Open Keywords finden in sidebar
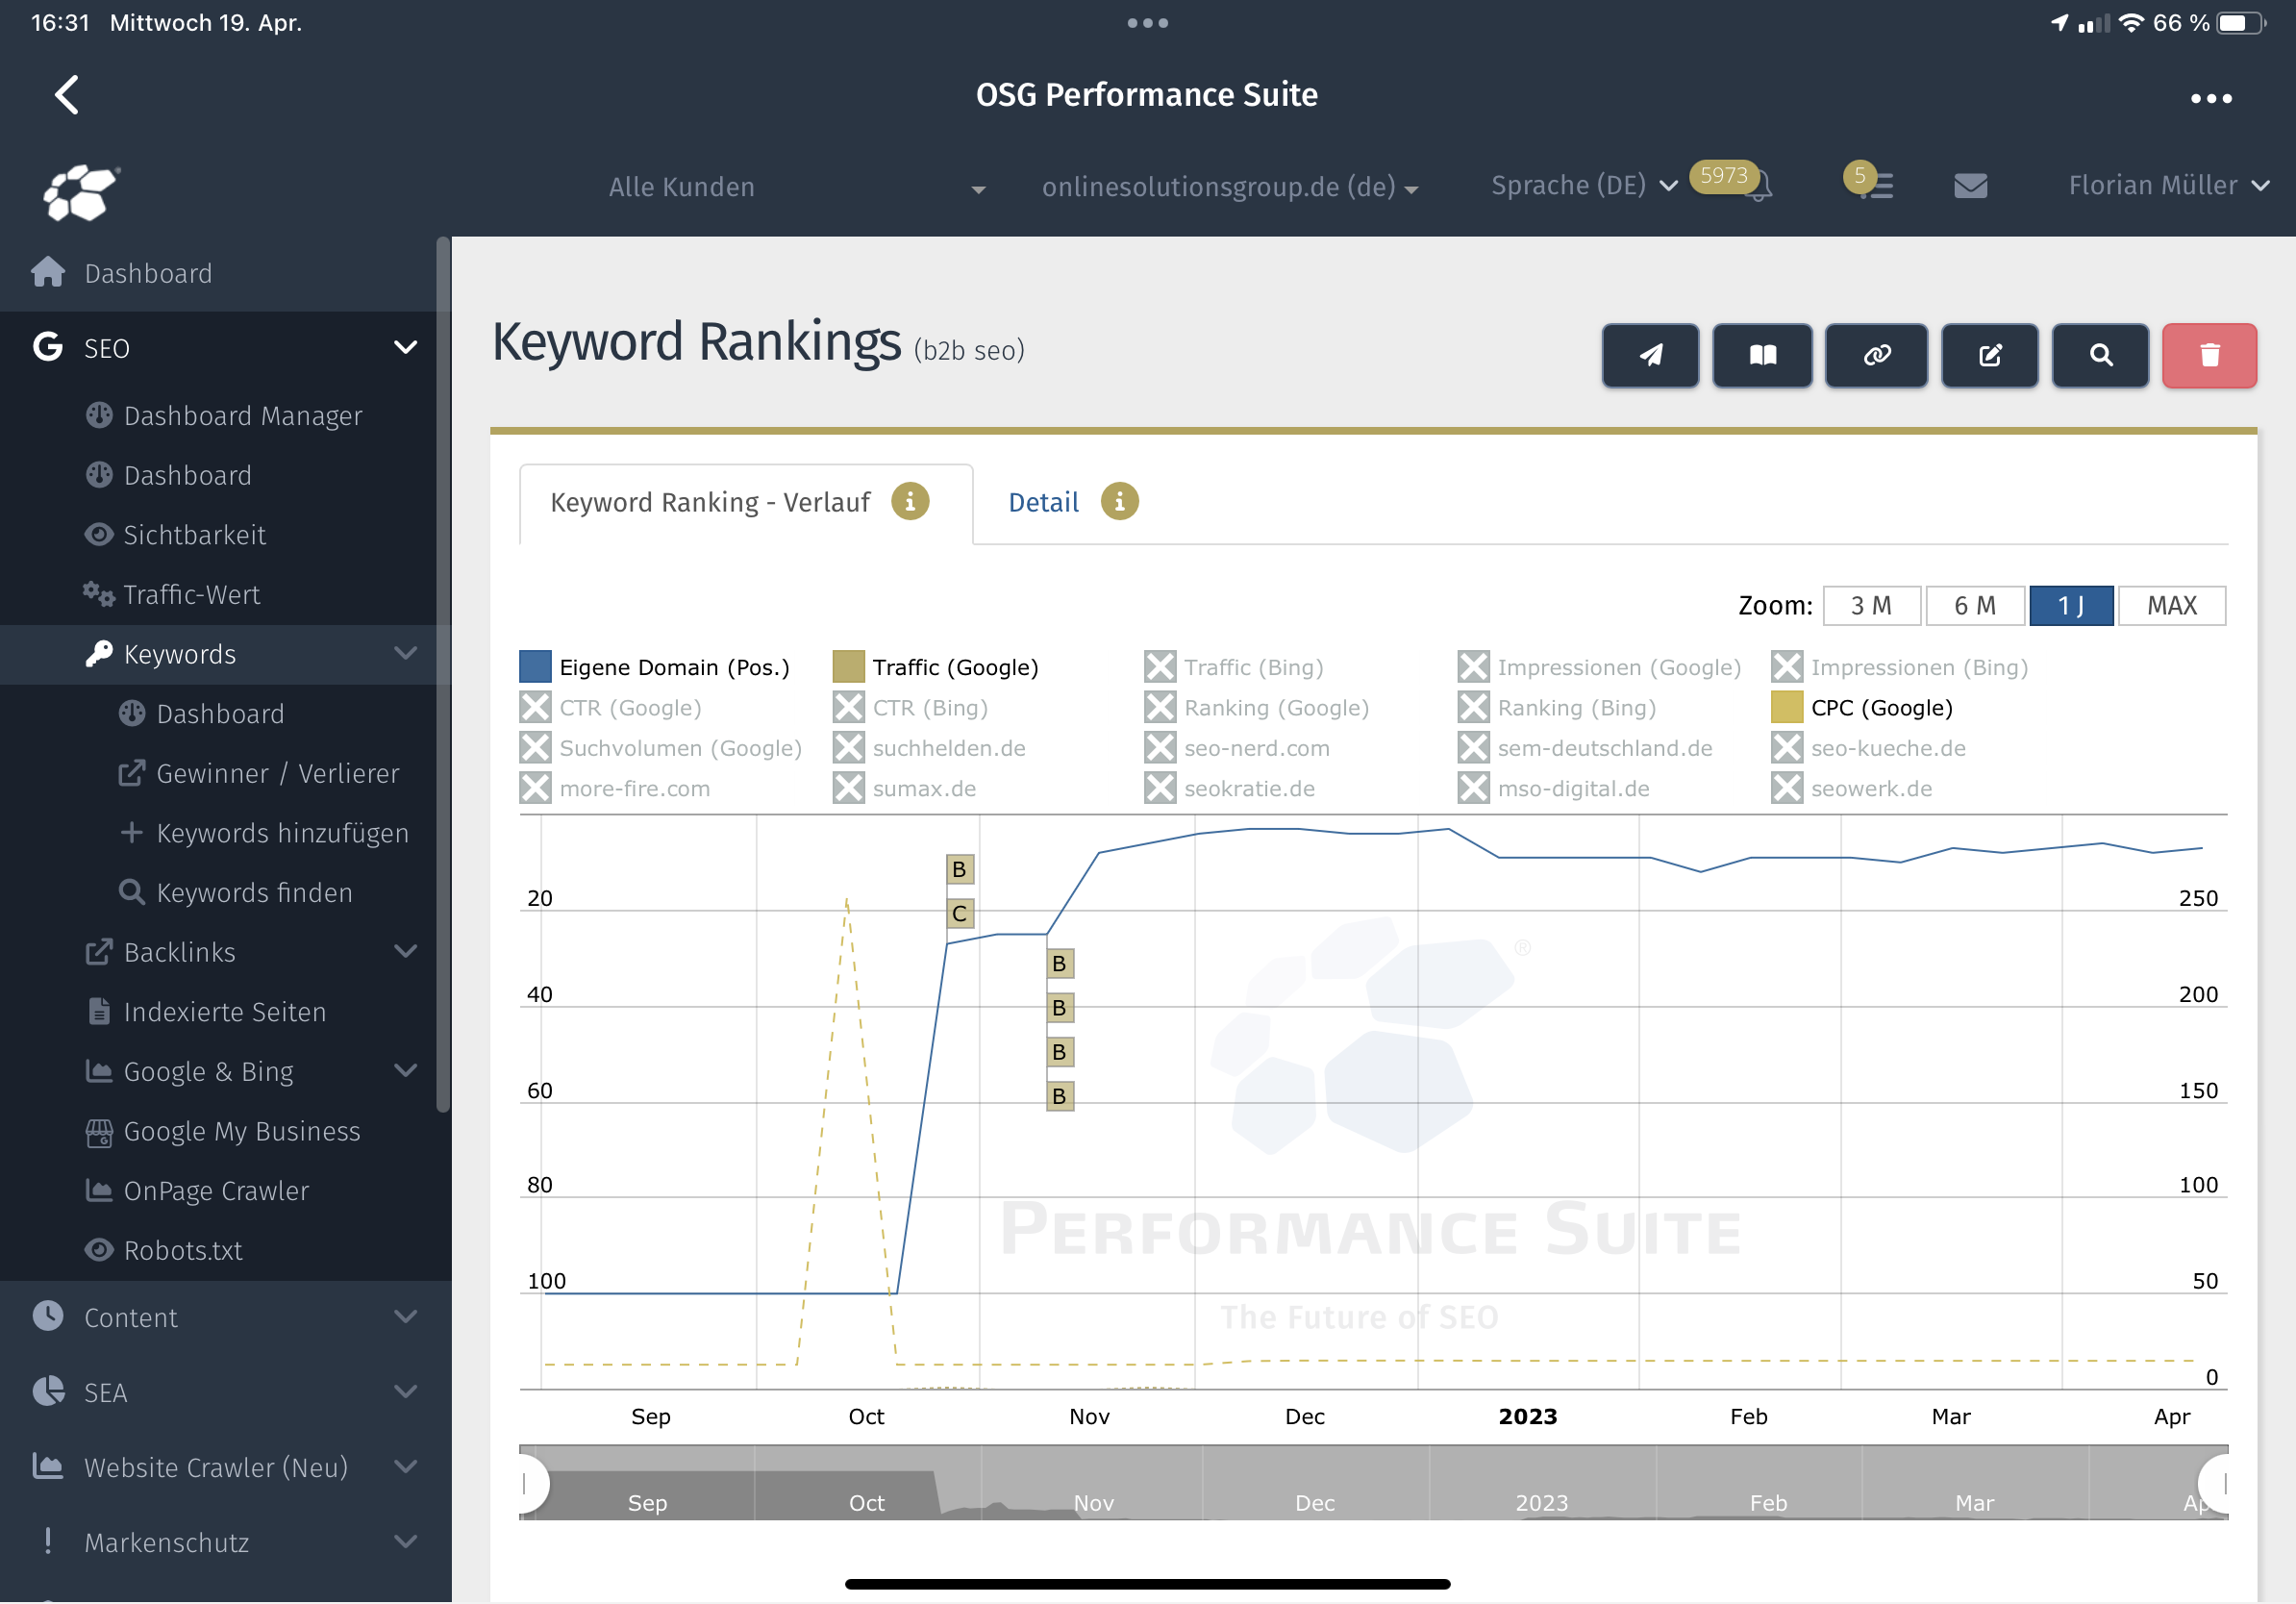Viewport: 2296px width, 1604px height. click(218, 893)
